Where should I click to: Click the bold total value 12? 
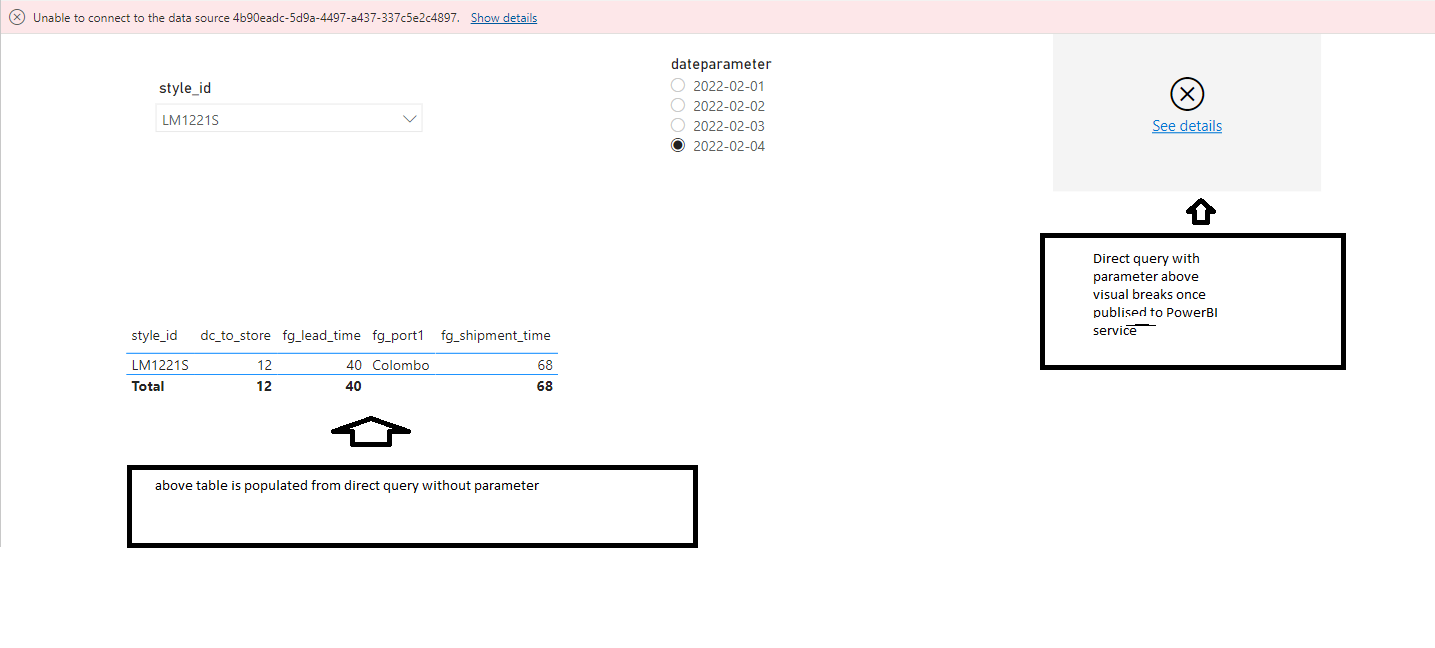(264, 386)
